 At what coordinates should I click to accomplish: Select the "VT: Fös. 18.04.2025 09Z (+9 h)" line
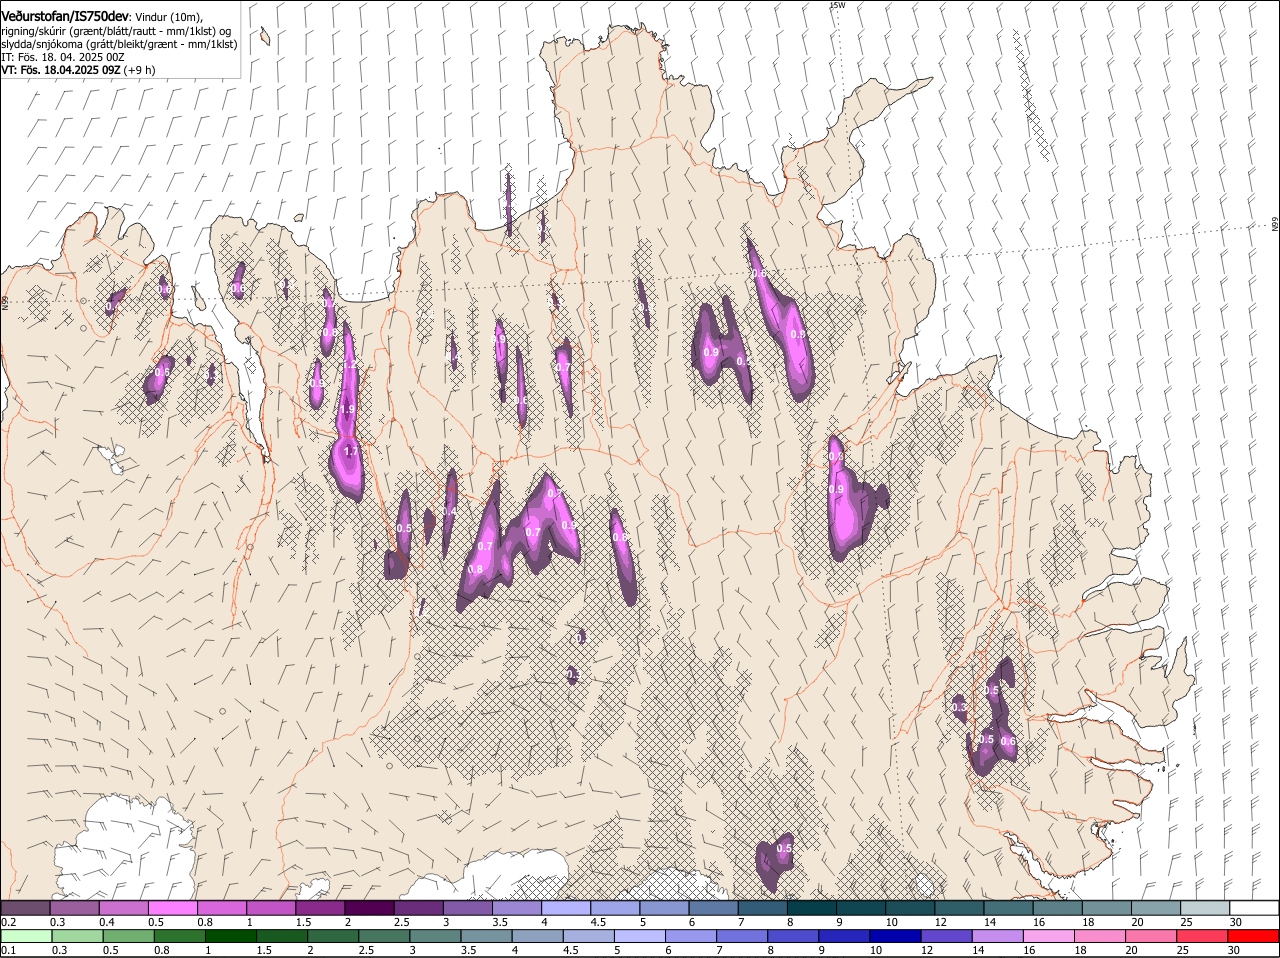78,70
